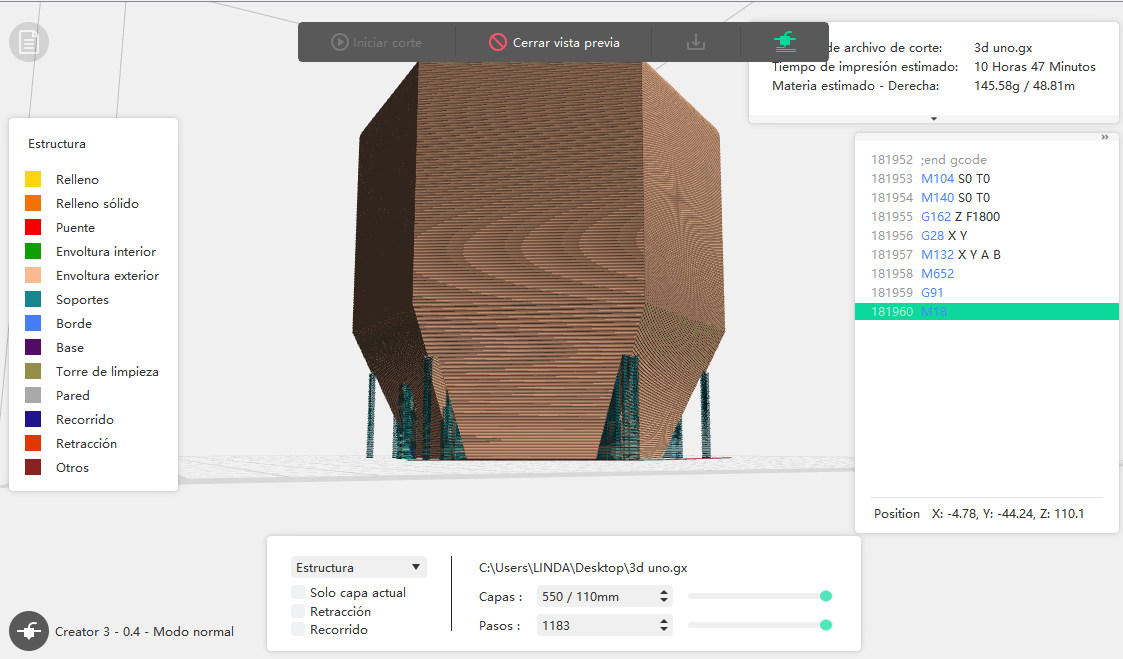Click the 10 Horas 47 Minutos estimate
Screen dimensions: 1123x659
1034,67
